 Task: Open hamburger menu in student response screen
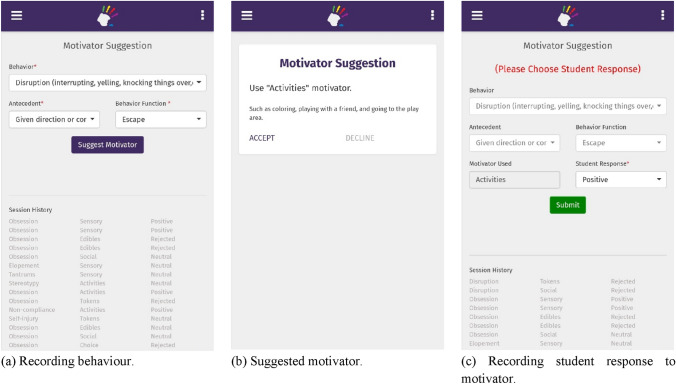click(477, 16)
